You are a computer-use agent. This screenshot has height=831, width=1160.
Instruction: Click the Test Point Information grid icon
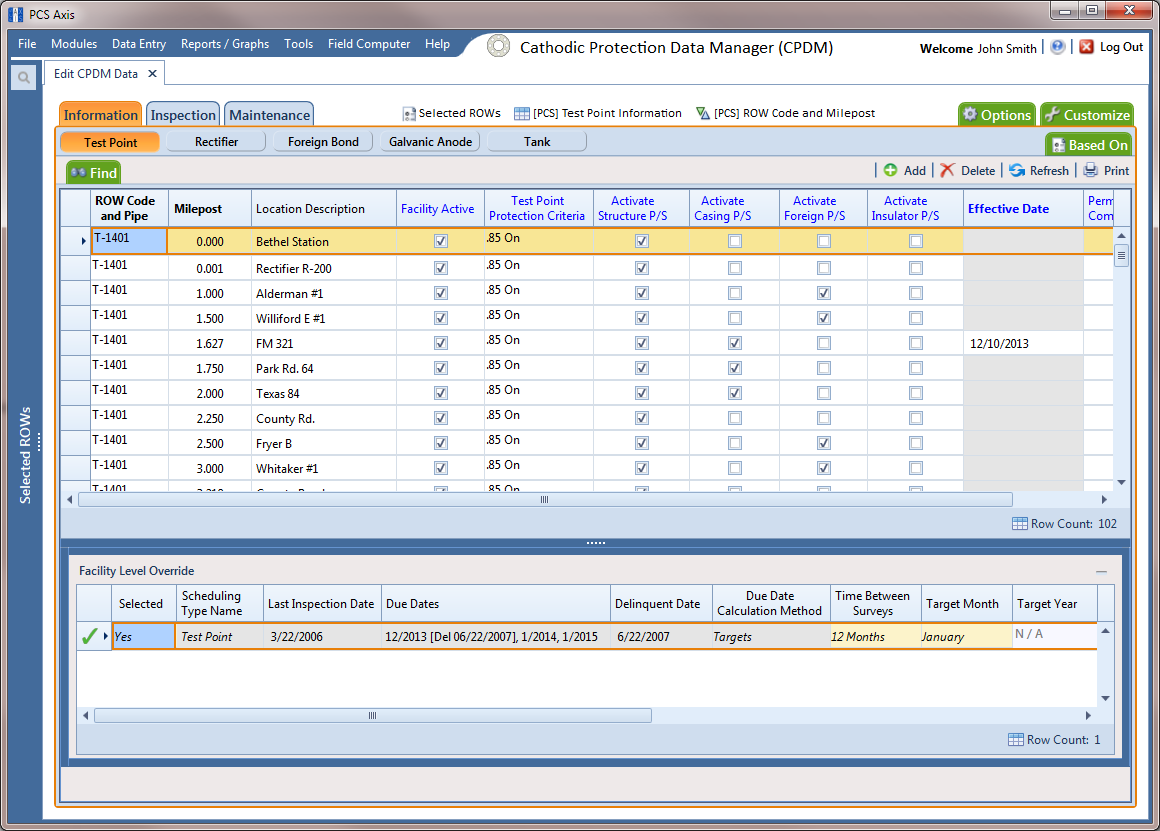522,114
